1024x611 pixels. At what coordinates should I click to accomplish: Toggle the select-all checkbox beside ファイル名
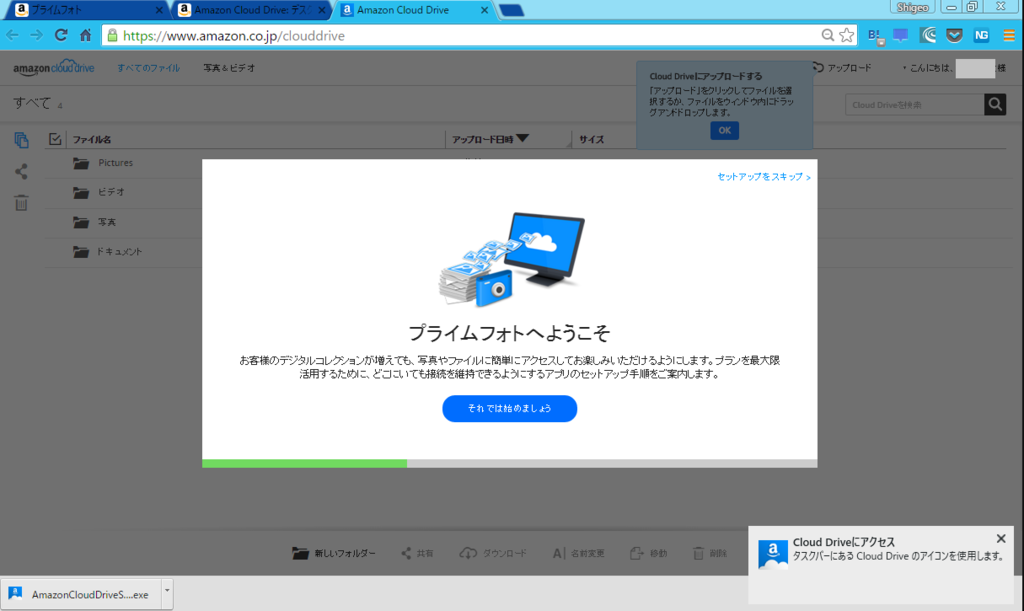click(55, 139)
